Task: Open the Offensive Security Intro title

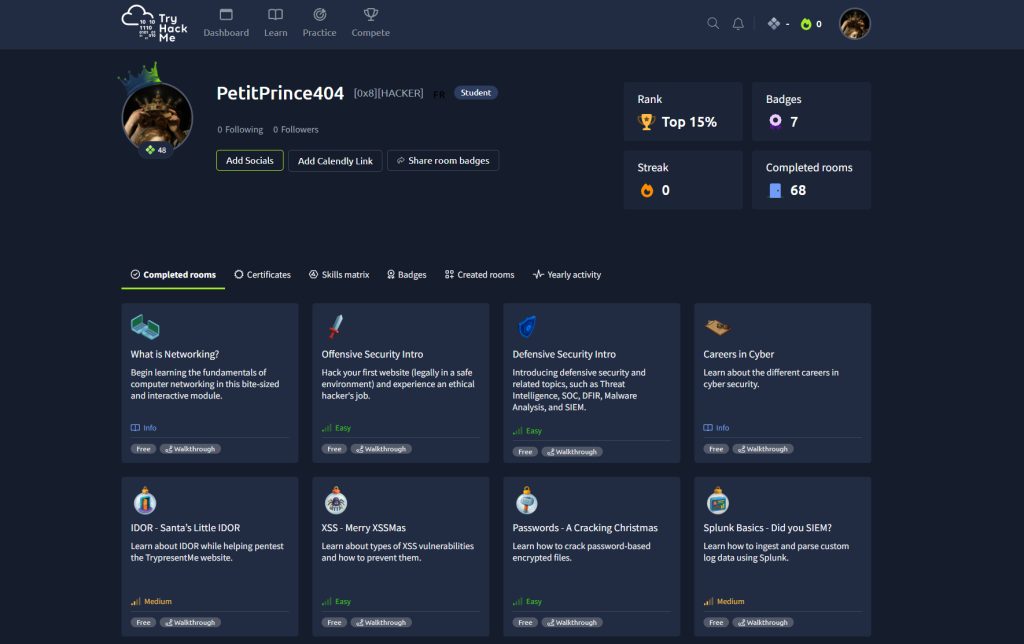Action: (x=372, y=354)
